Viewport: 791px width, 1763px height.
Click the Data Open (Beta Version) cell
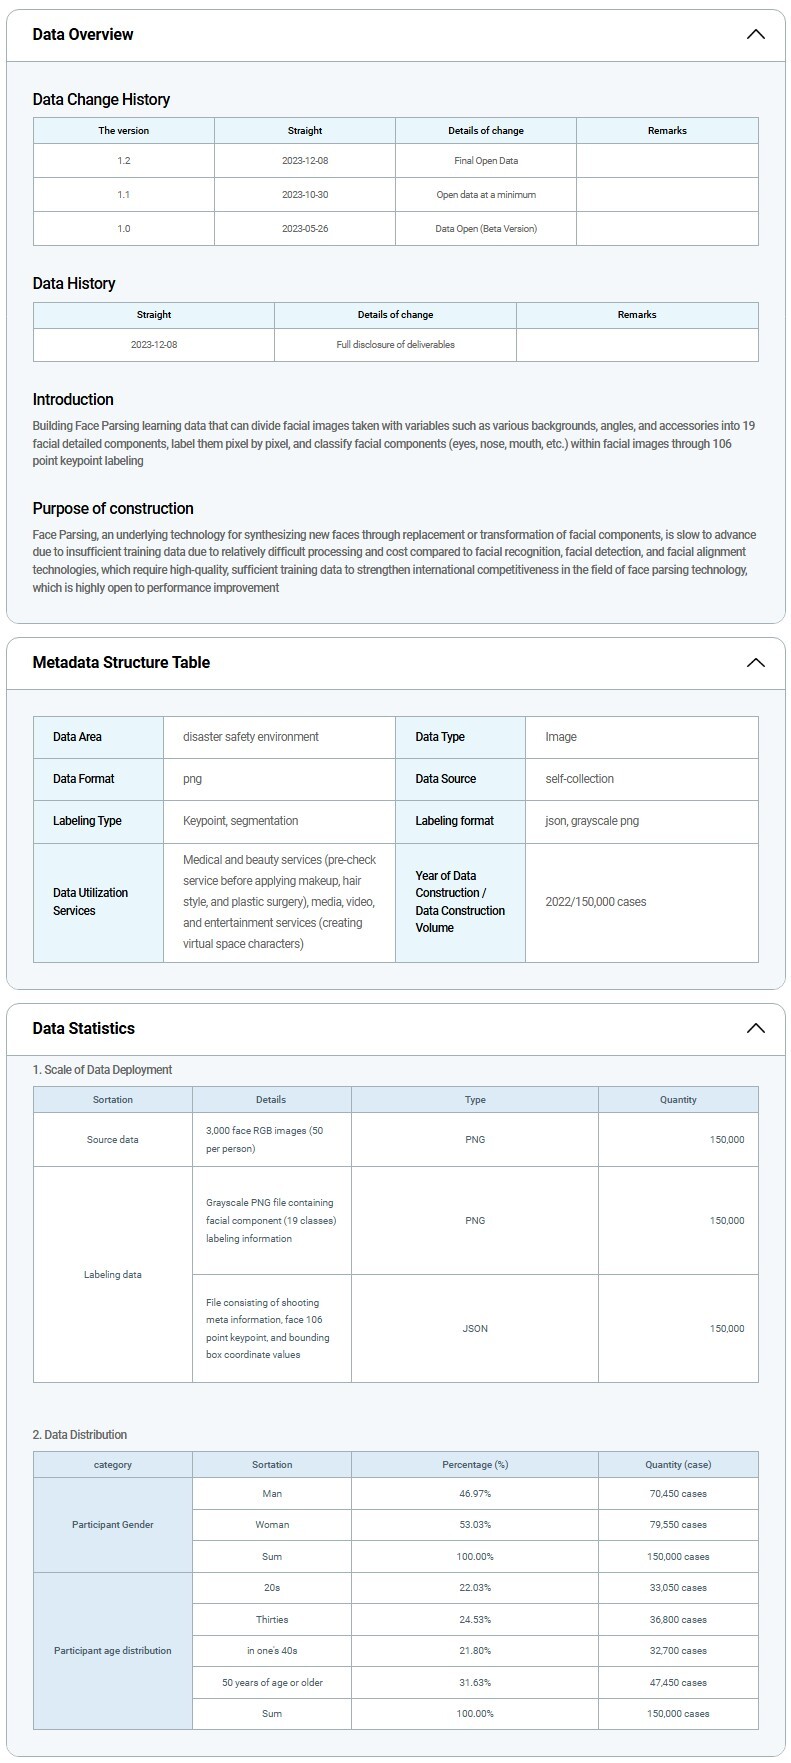point(486,229)
